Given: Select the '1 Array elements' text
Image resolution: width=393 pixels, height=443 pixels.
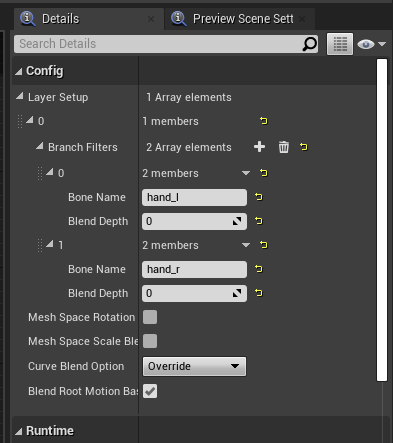Looking at the screenshot, I should tap(189, 97).
